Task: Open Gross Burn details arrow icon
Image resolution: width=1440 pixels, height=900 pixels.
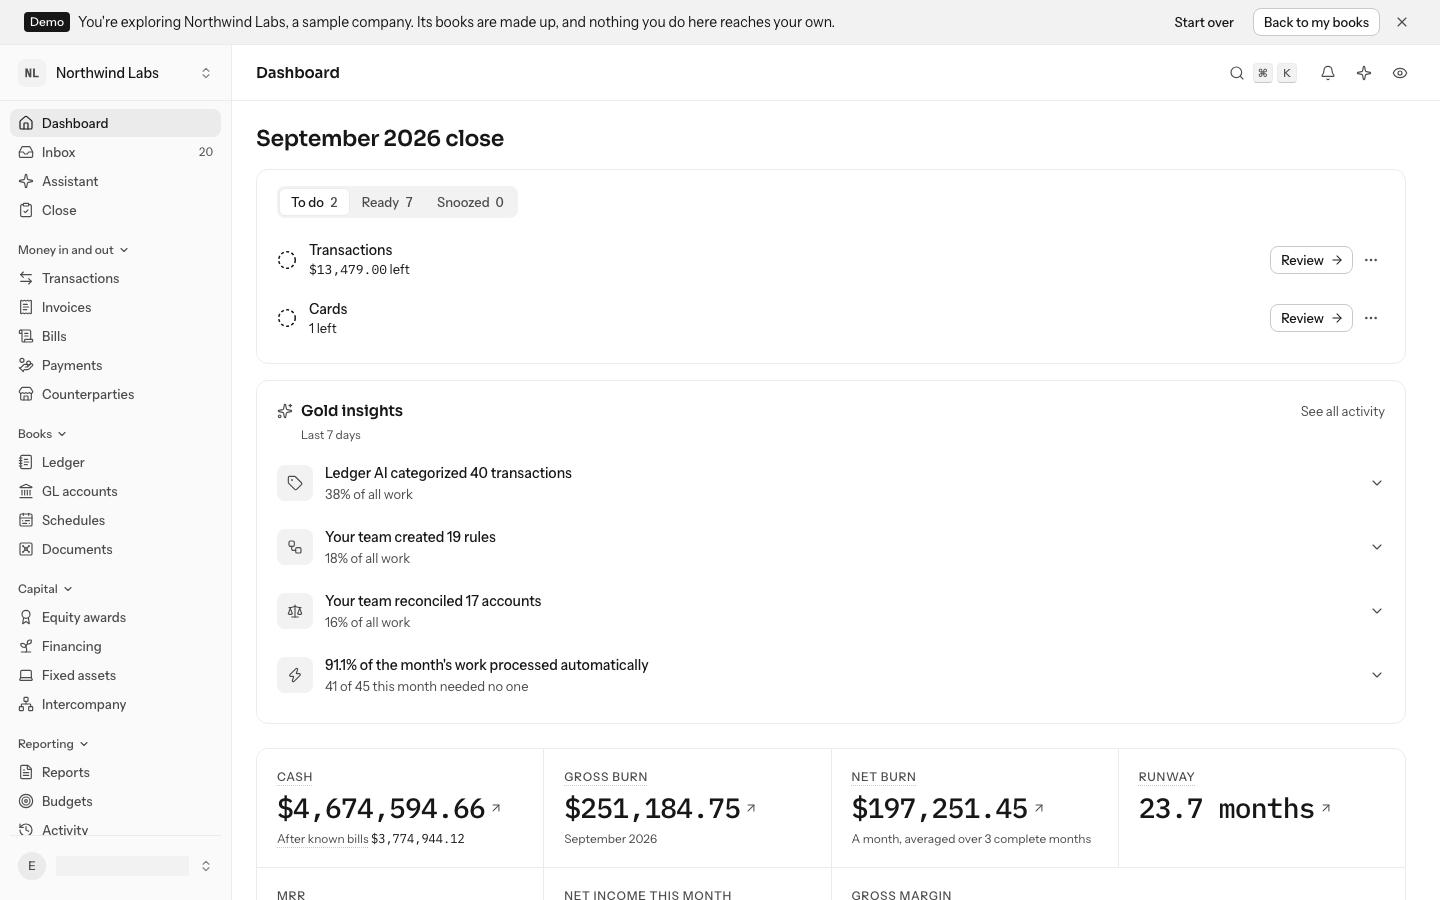Action: point(751,808)
